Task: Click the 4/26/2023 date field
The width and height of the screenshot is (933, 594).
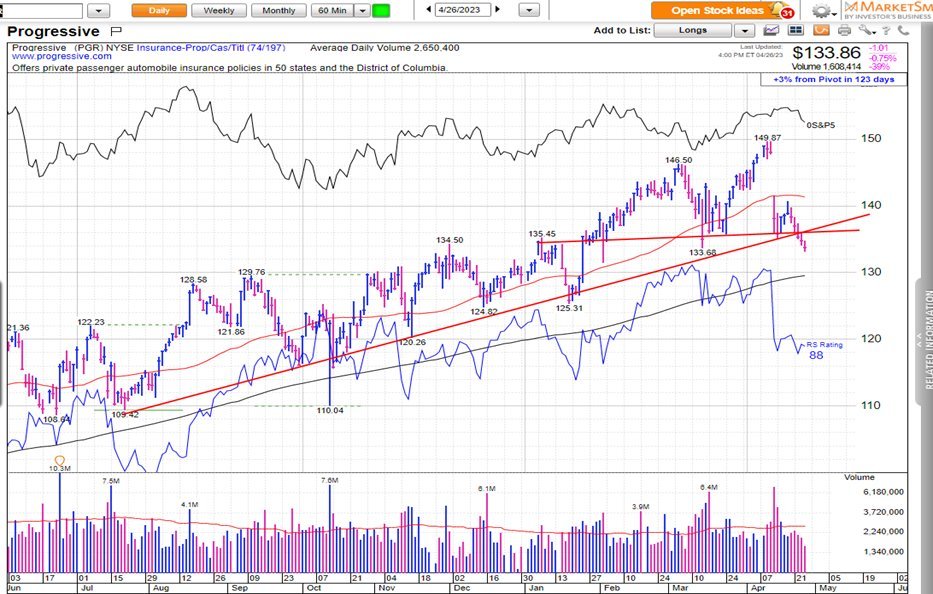Action: [463, 10]
